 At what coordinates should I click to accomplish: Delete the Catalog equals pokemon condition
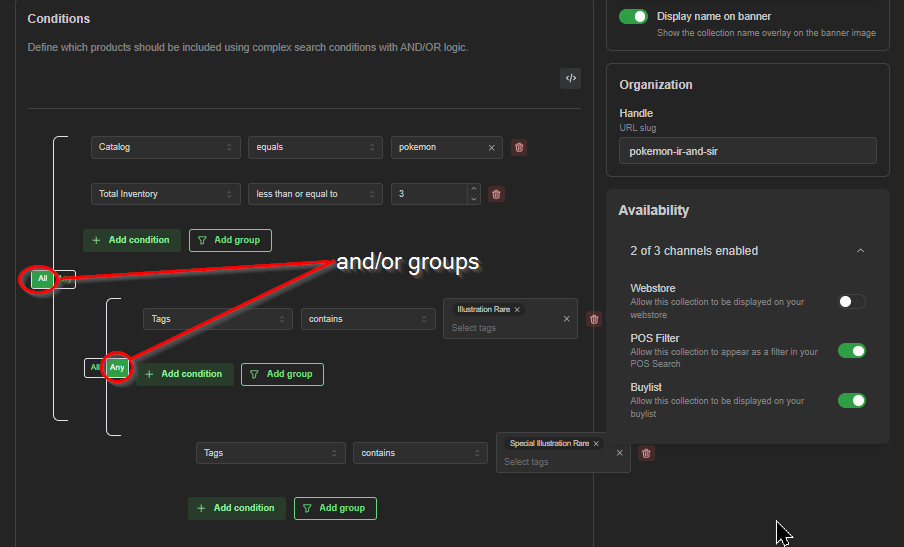(x=519, y=148)
